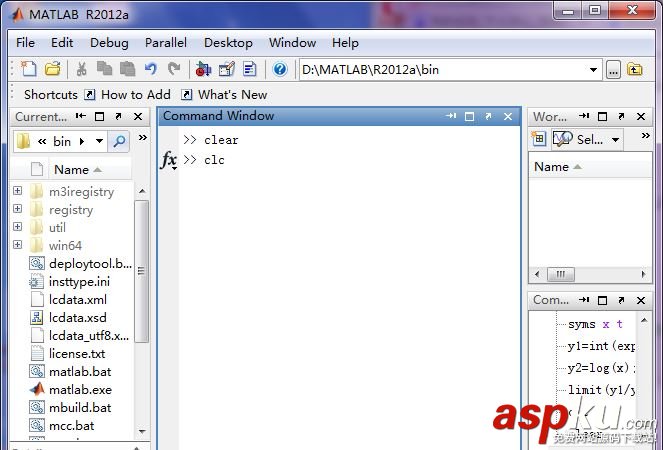Expand the win64 folder
Image resolution: width=663 pixels, height=450 pixels.
pos(17,244)
